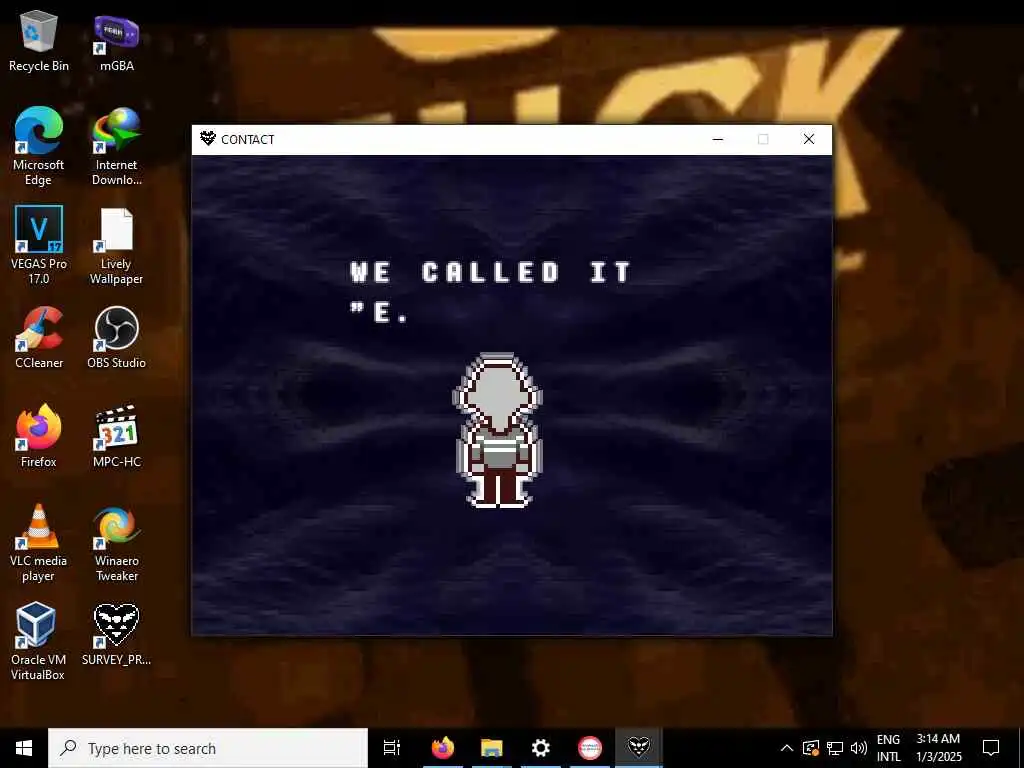The width and height of the screenshot is (1024, 768).
Task: Select the Oracle VM VirtualBox icon
Action: point(39,641)
